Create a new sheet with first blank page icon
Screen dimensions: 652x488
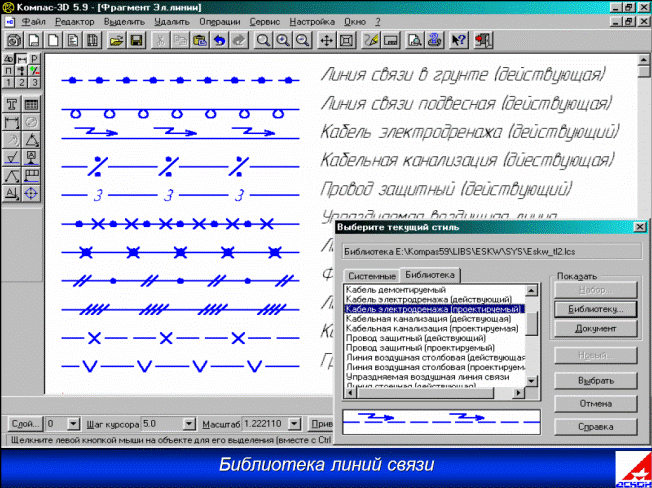click(34, 41)
